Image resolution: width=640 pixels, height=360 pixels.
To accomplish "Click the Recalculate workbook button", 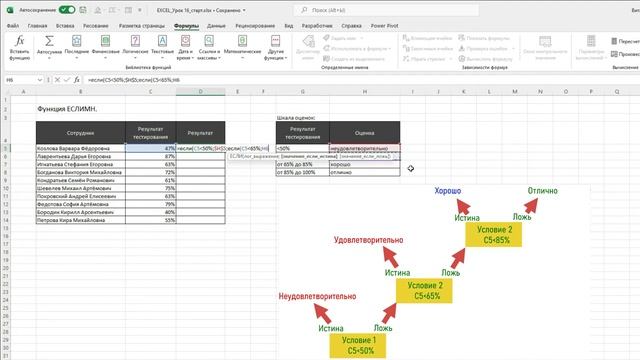I will [x=625, y=41].
